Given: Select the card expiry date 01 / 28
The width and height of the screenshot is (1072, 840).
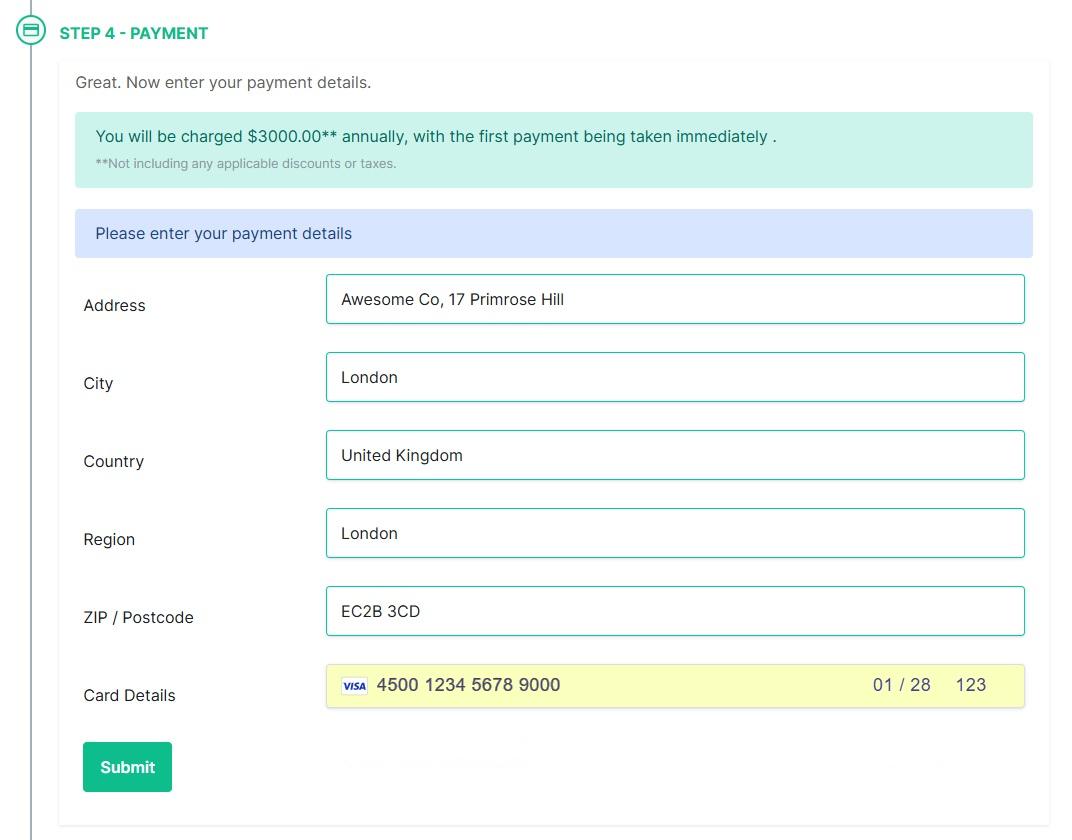Looking at the screenshot, I should pos(900,685).
